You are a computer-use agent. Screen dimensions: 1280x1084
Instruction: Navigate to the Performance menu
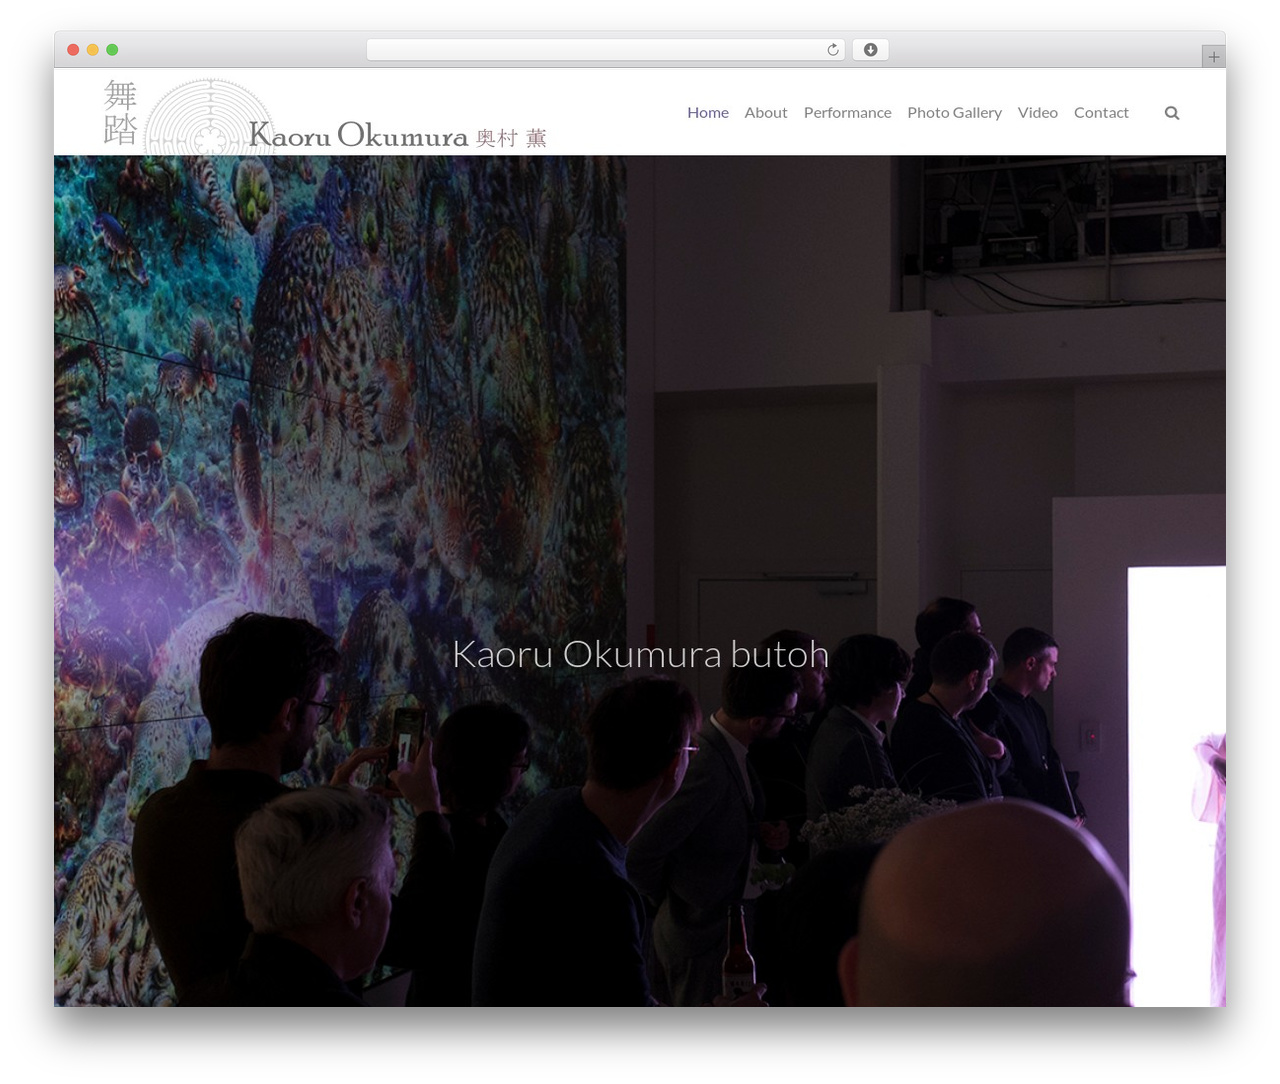tap(847, 113)
